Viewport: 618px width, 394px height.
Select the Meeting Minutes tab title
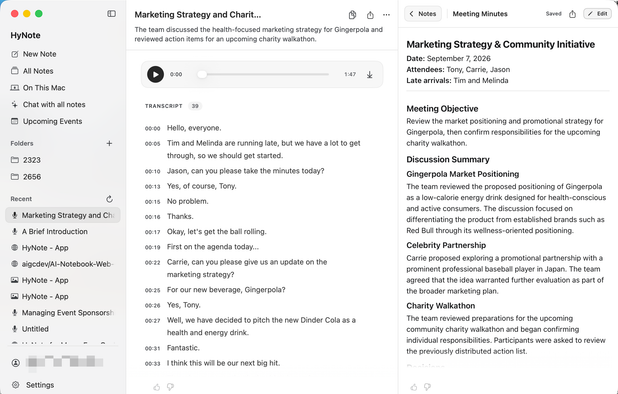tap(480, 14)
